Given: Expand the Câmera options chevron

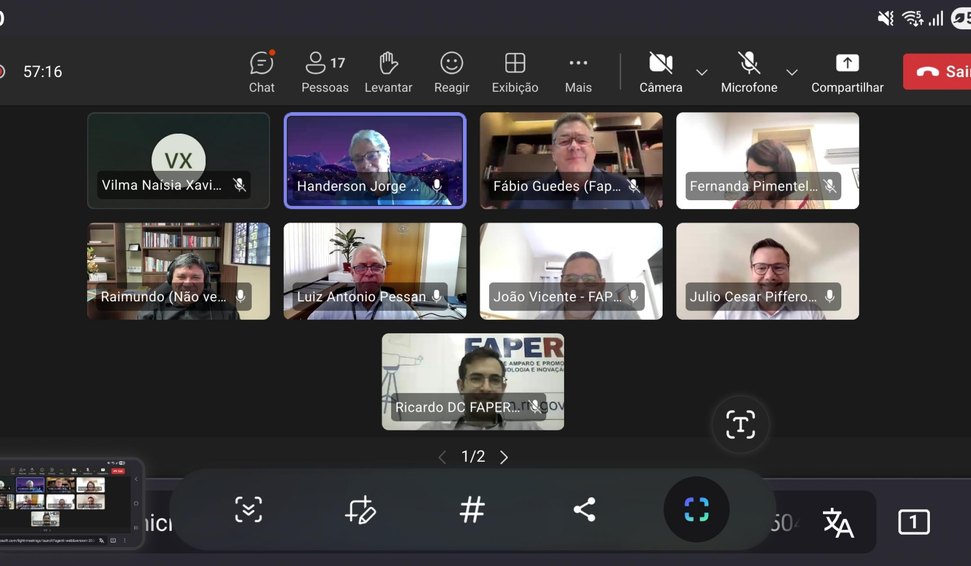Looking at the screenshot, I should pyautogui.click(x=702, y=72).
